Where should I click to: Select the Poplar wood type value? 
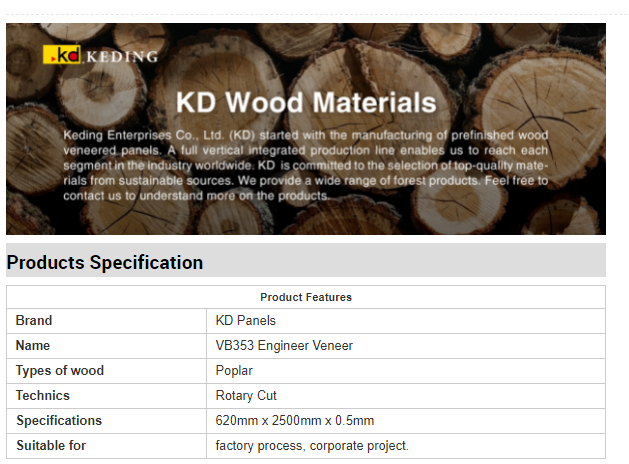233,371
